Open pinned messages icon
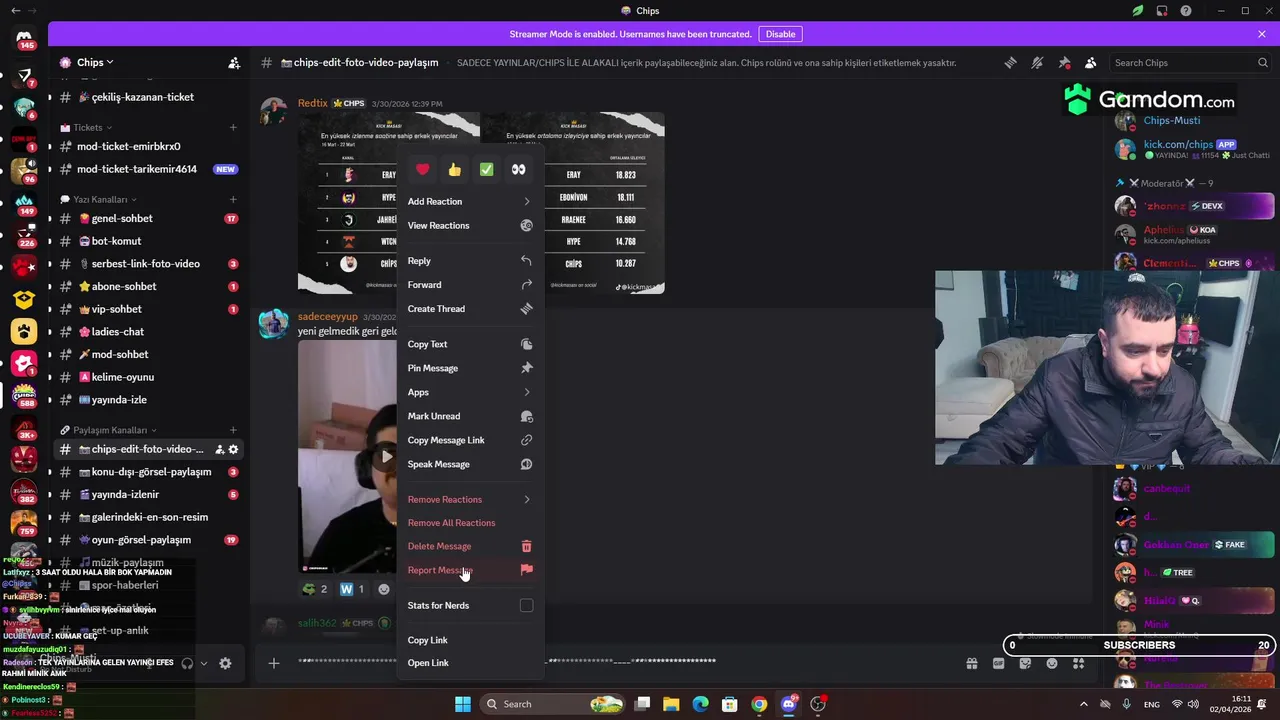 point(1064,62)
